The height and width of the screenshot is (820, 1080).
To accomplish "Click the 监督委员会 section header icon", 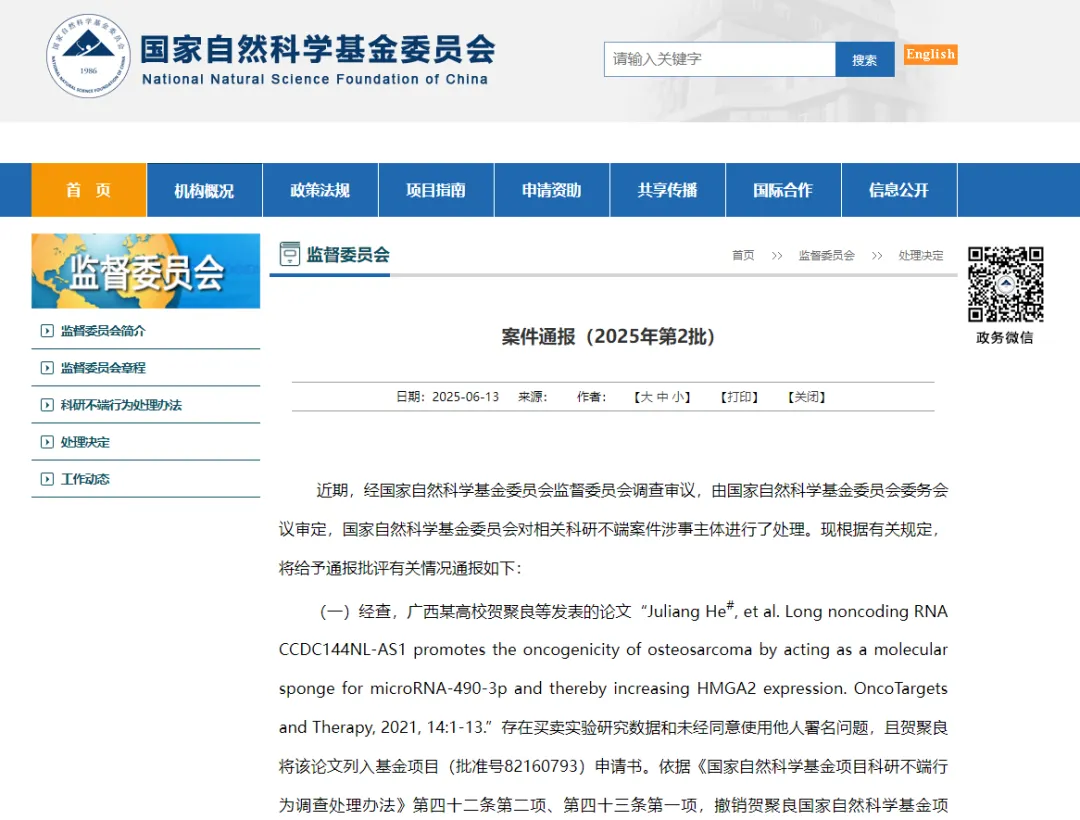I will click(x=289, y=254).
